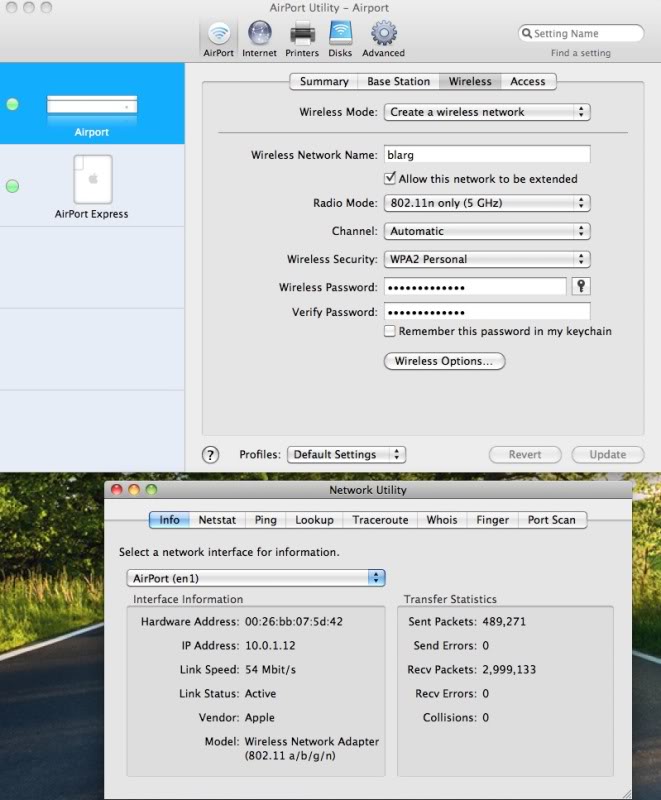The height and width of the screenshot is (800, 661).
Task: Switch to the Summary tab
Action: click(324, 82)
